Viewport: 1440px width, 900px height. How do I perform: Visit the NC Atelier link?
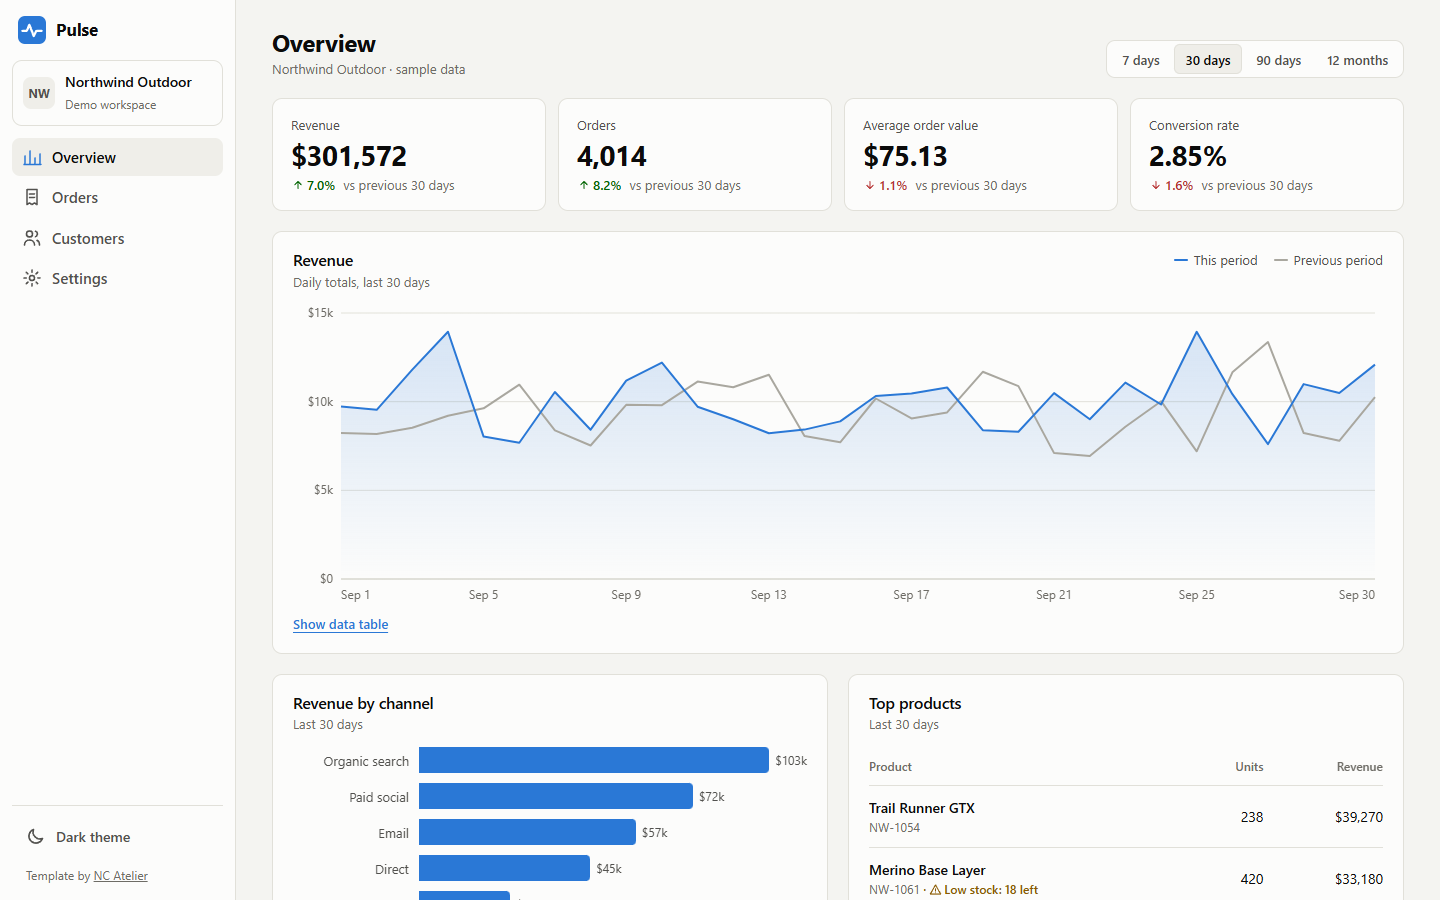121,876
